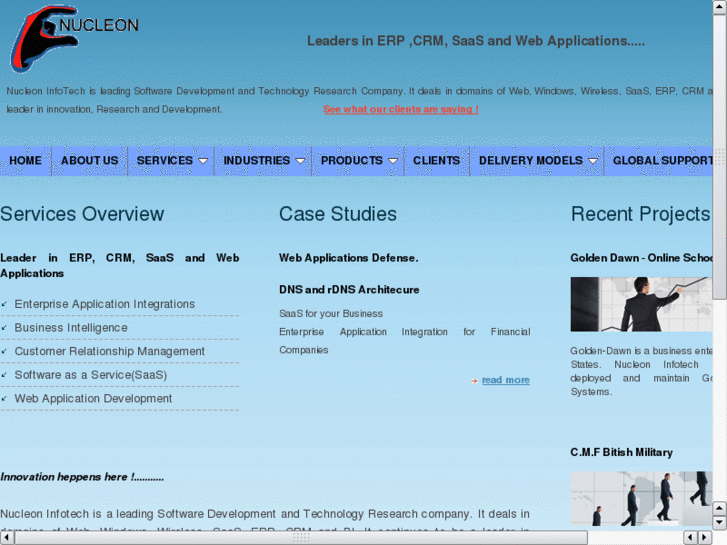Click 'Innovation heppens here' text
This screenshot has height=545, width=727.
(x=82, y=477)
